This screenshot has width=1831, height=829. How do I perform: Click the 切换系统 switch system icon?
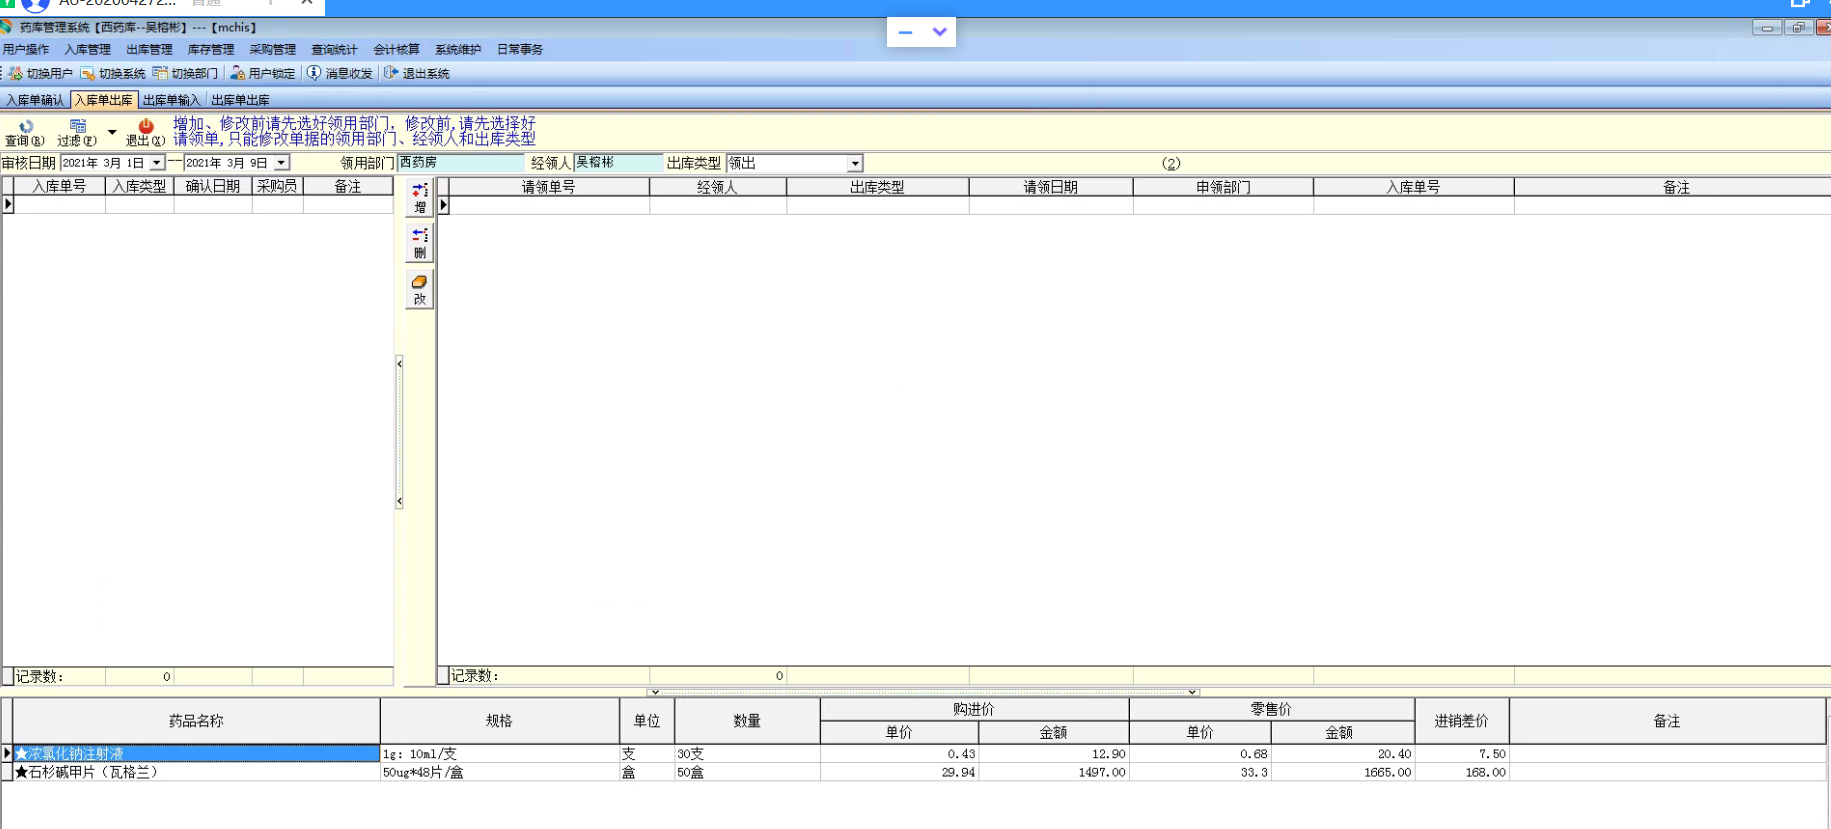pyautogui.click(x=88, y=73)
